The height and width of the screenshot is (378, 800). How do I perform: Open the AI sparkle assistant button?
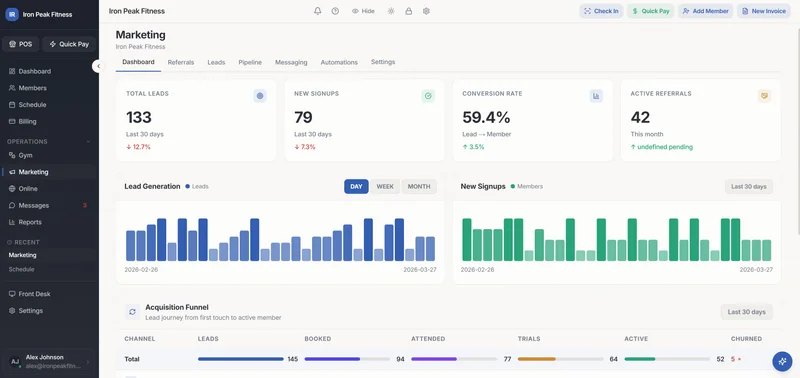coord(782,361)
